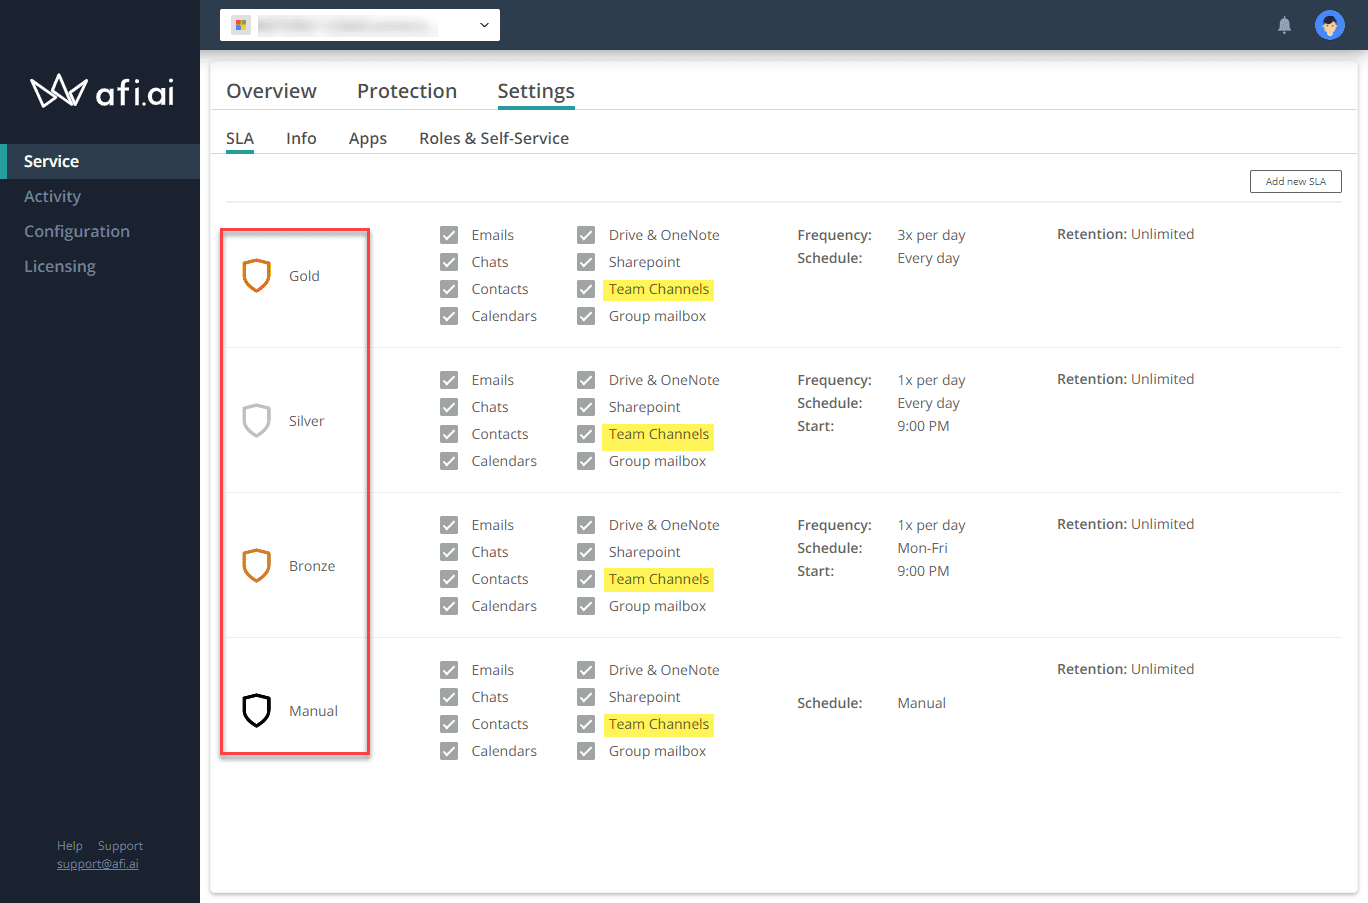Image resolution: width=1368 pixels, height=903 pixels.
Task: Expand the tenant selector dropdown
Action: [484, 25]
